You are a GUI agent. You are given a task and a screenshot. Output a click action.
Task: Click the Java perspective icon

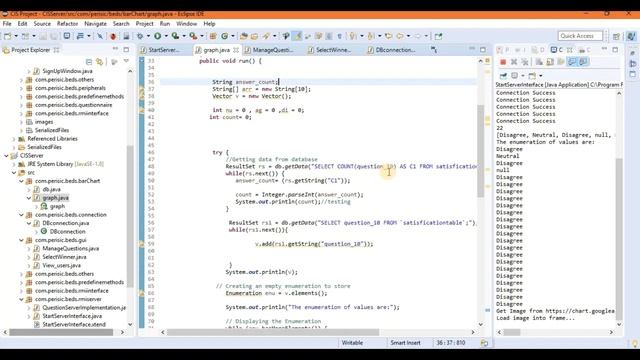click(631, 36)
